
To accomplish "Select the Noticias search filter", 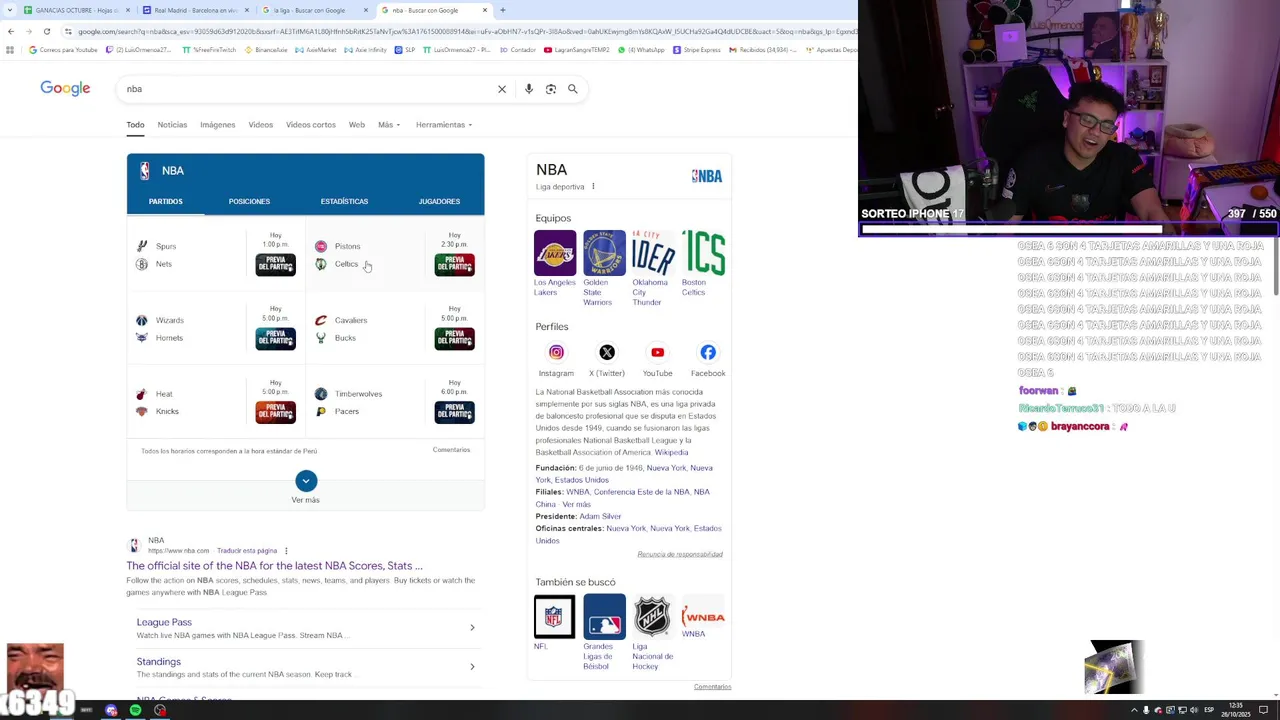I will [x=172, y=125].
